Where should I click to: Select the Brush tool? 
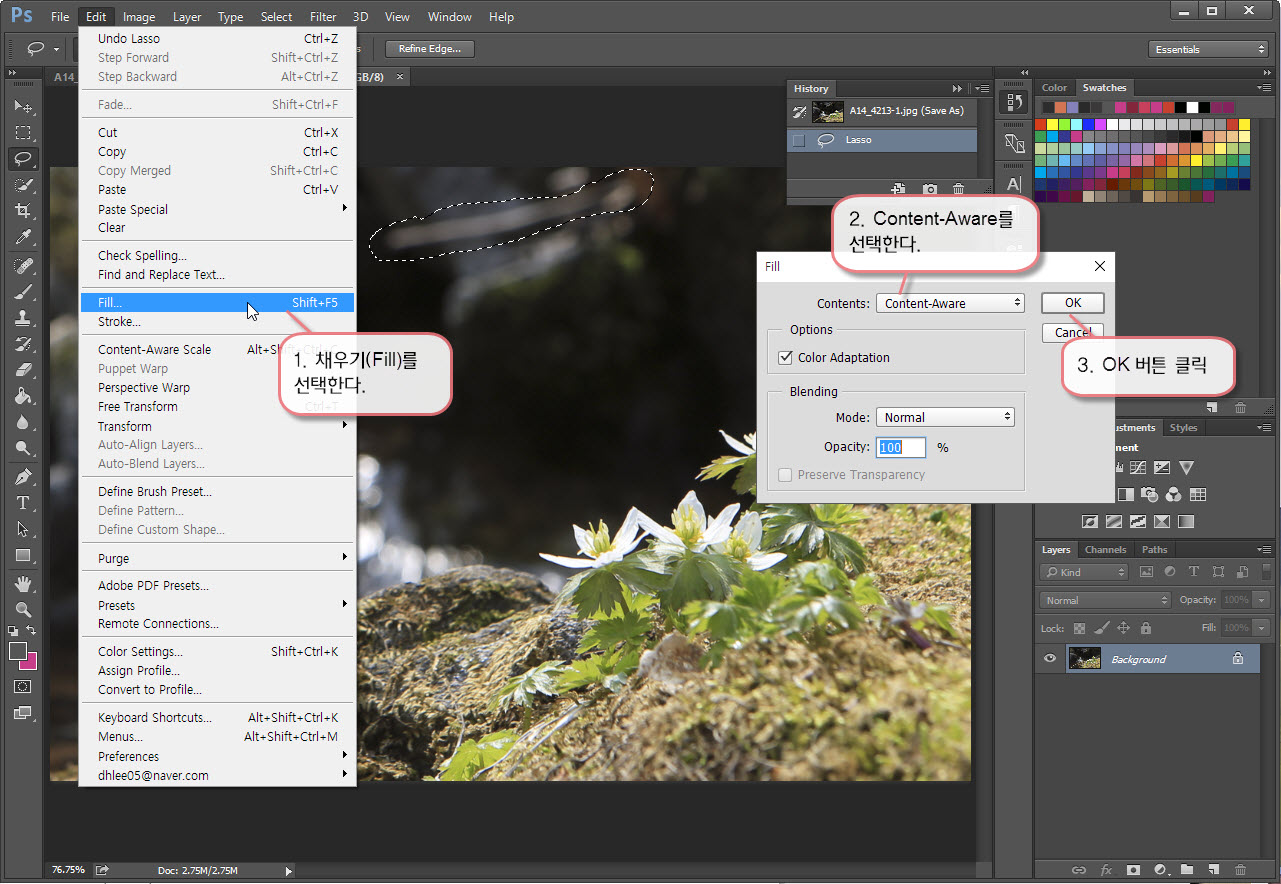[x=23, y=292]
